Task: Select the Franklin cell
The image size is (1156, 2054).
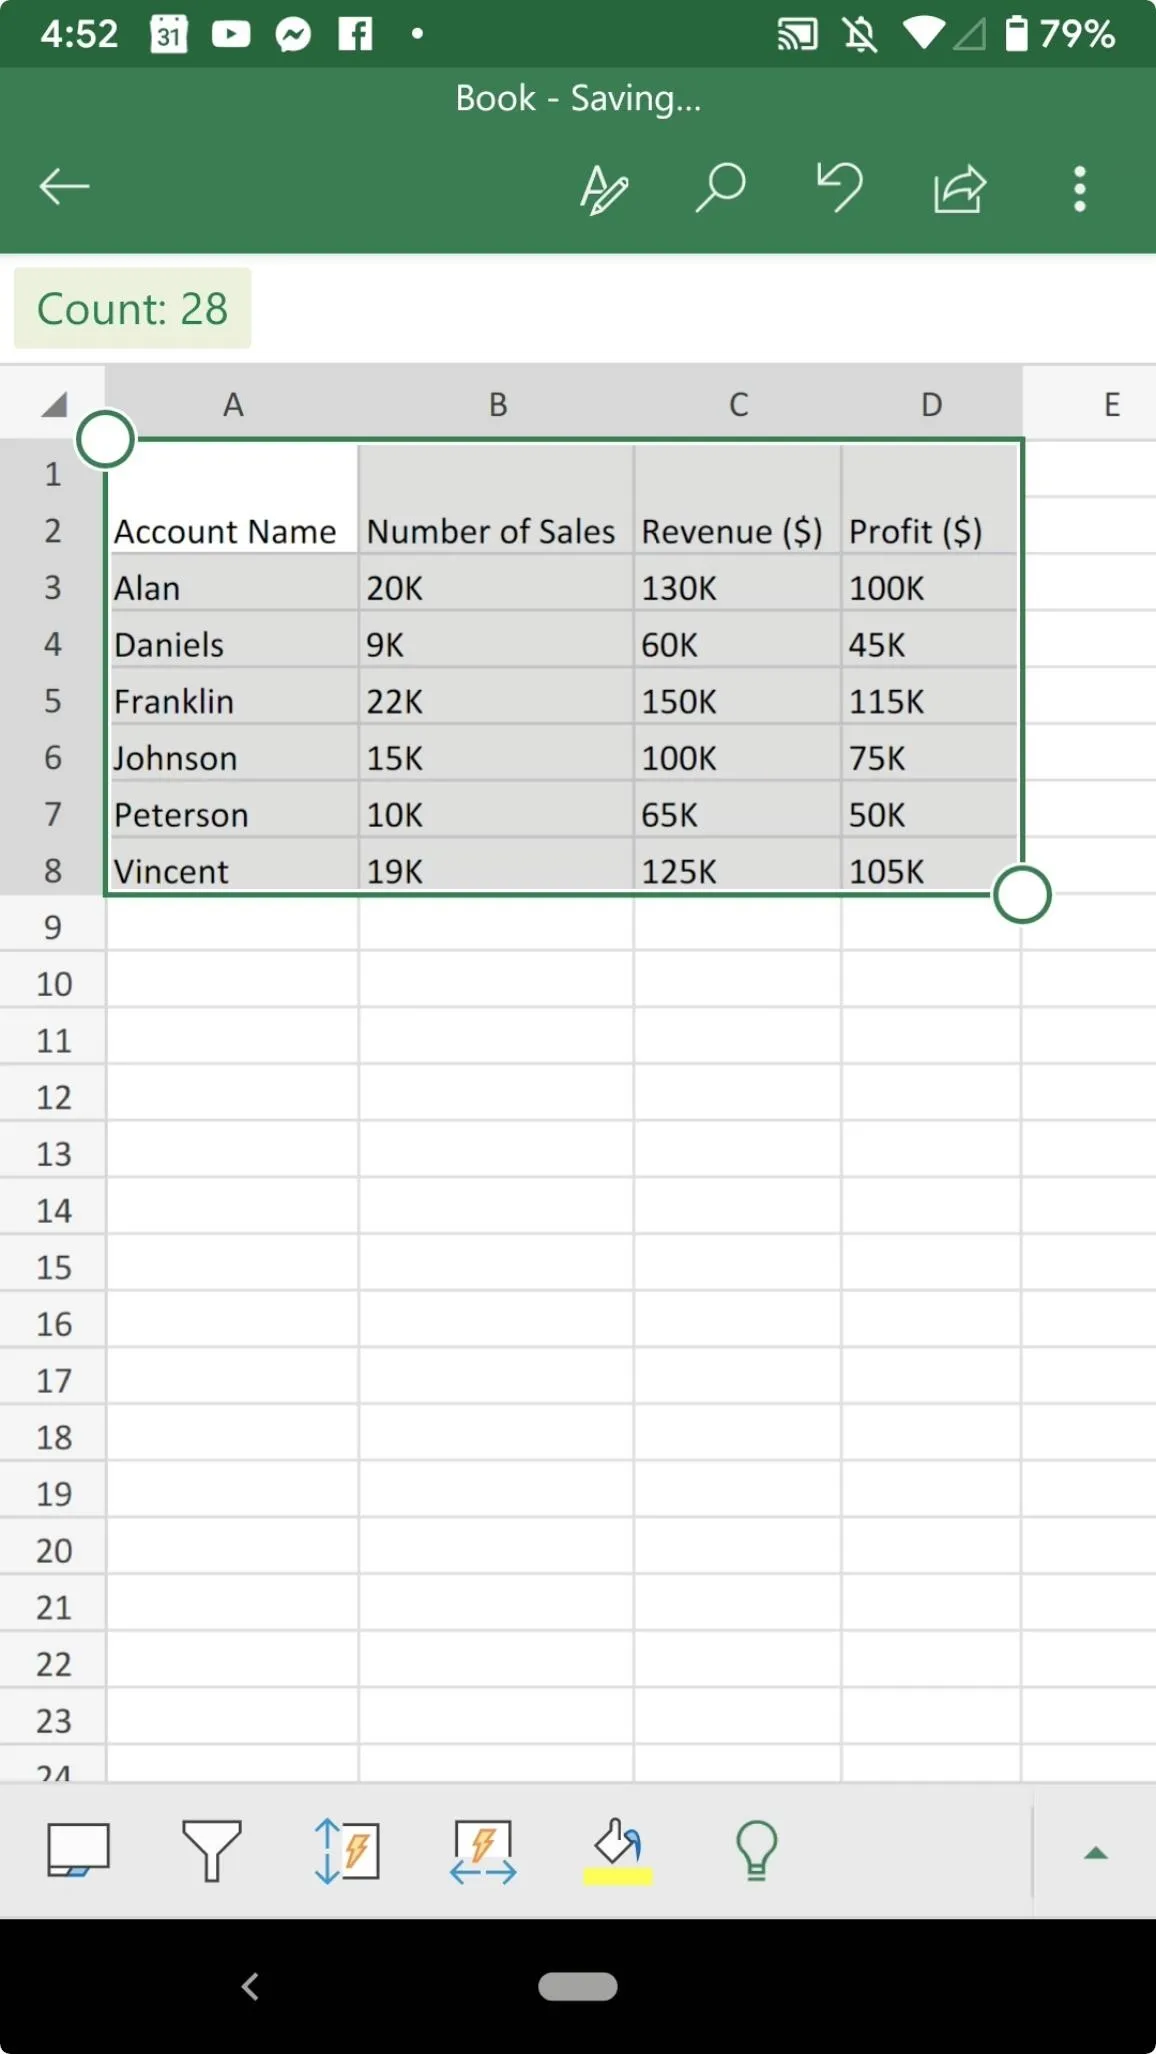Action: [232, 701]
